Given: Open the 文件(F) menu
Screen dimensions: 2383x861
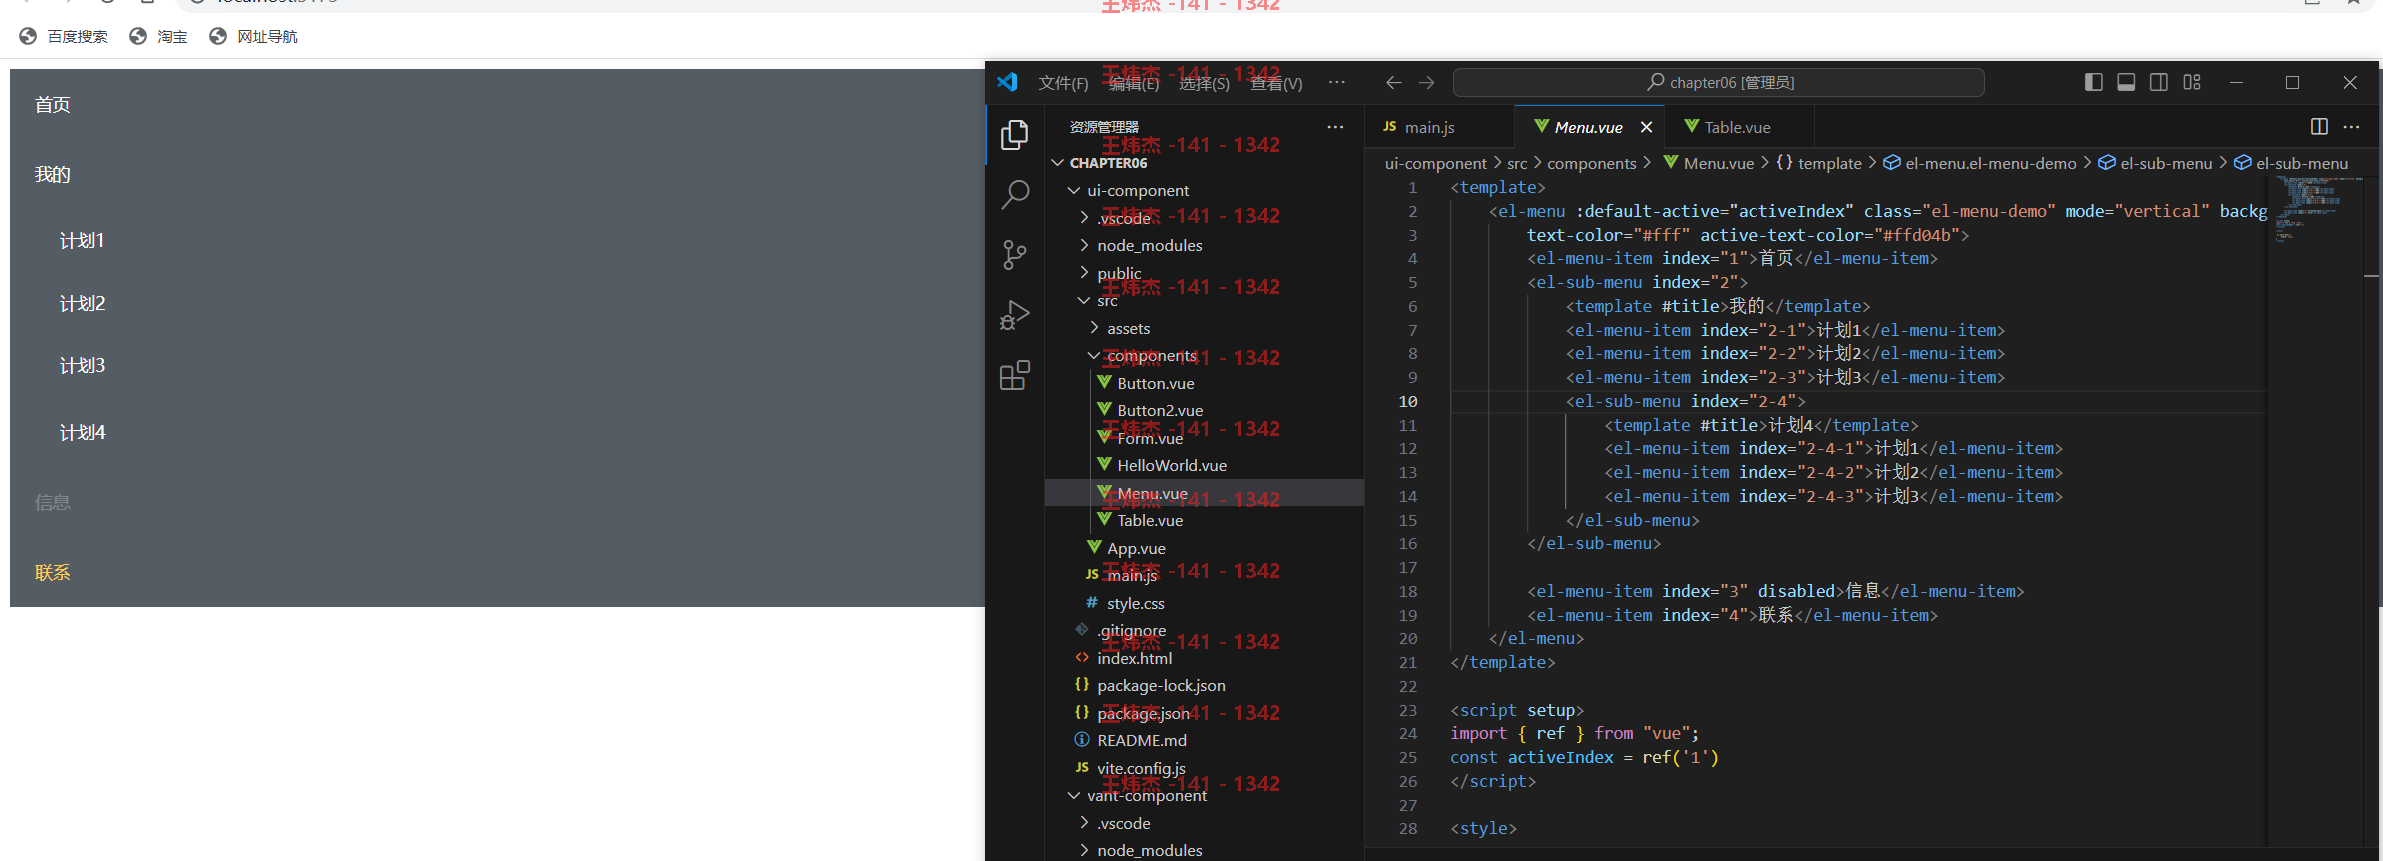Looking at the screenshot, I should click(x=1063, y=83).
